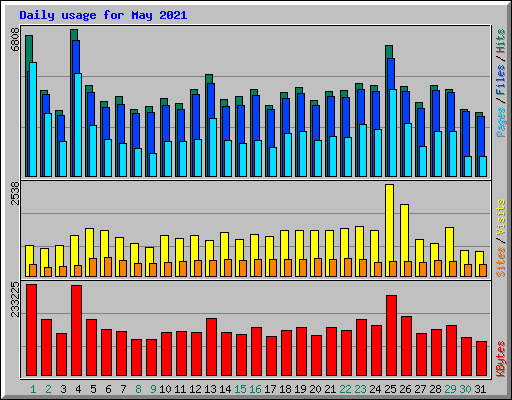Click day 20 on the date axis
512x400 pixels.
(x=315, y=389)
